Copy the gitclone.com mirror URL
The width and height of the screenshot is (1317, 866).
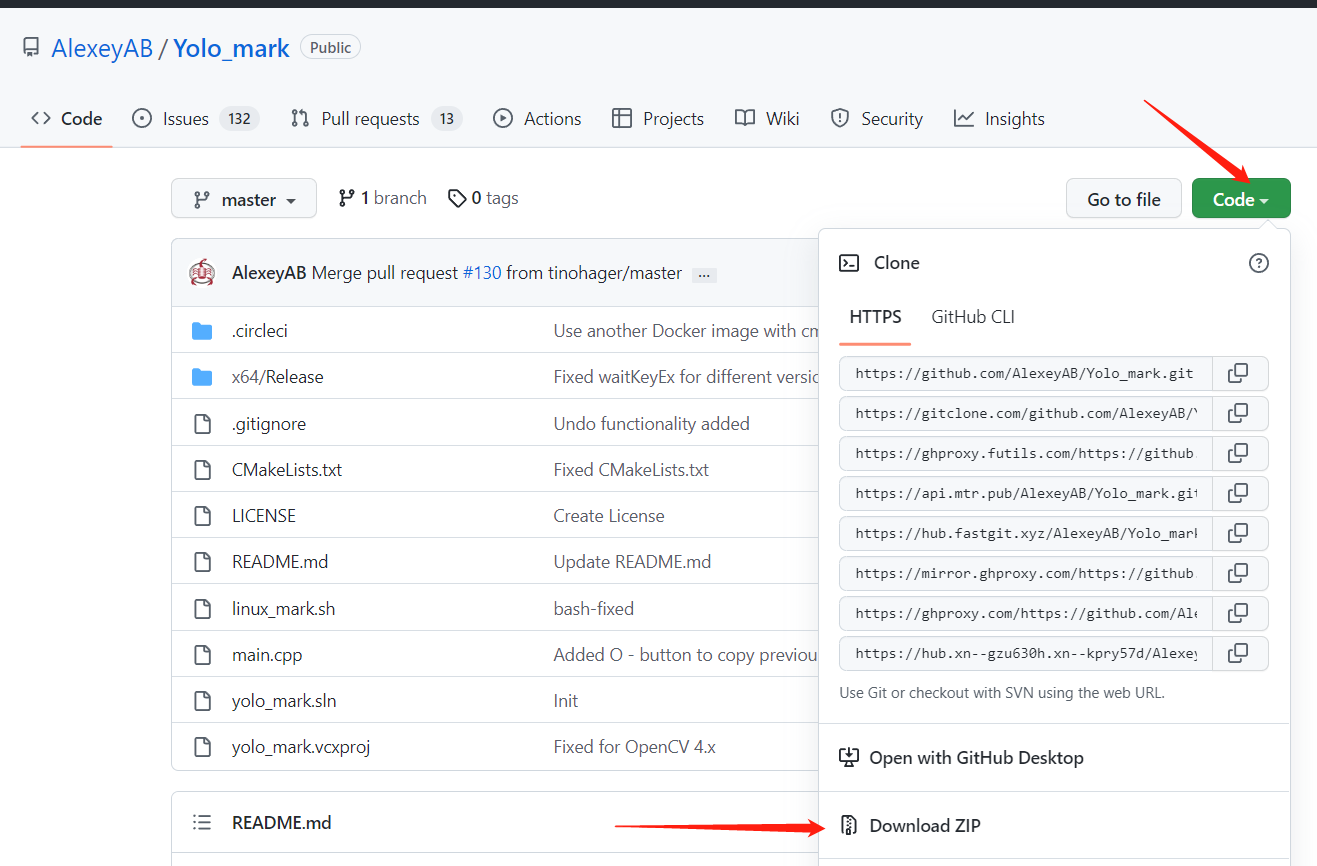1240,413
